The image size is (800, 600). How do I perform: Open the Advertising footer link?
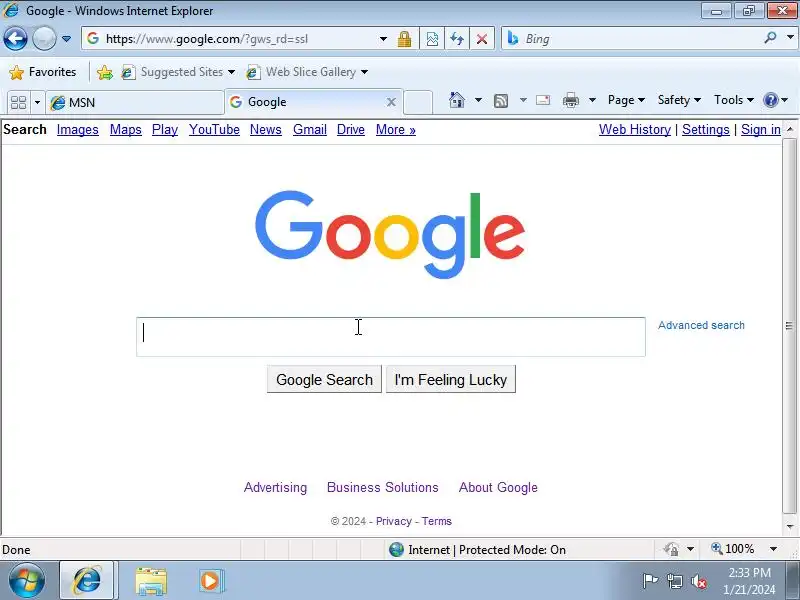(276, 487)
